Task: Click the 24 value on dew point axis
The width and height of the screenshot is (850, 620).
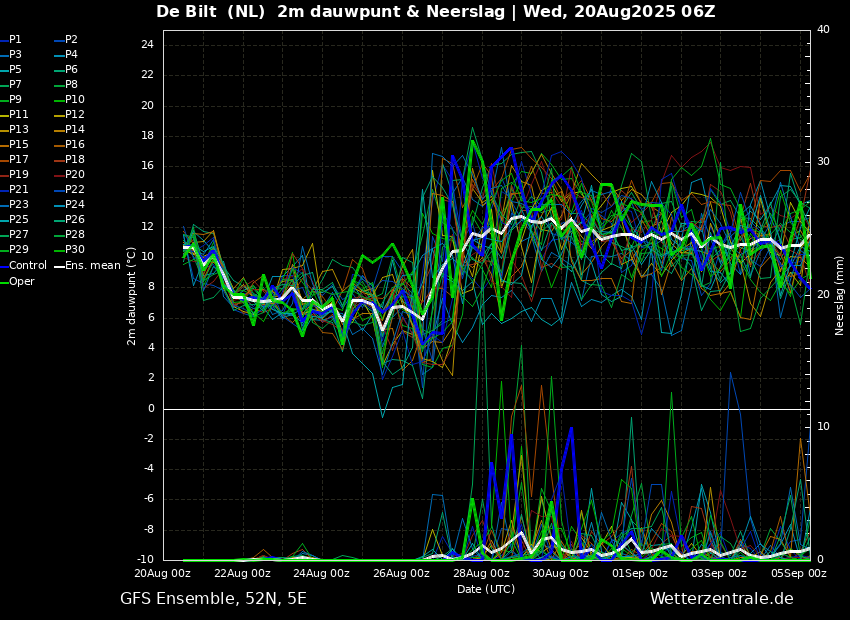Action: pos(148,44)
